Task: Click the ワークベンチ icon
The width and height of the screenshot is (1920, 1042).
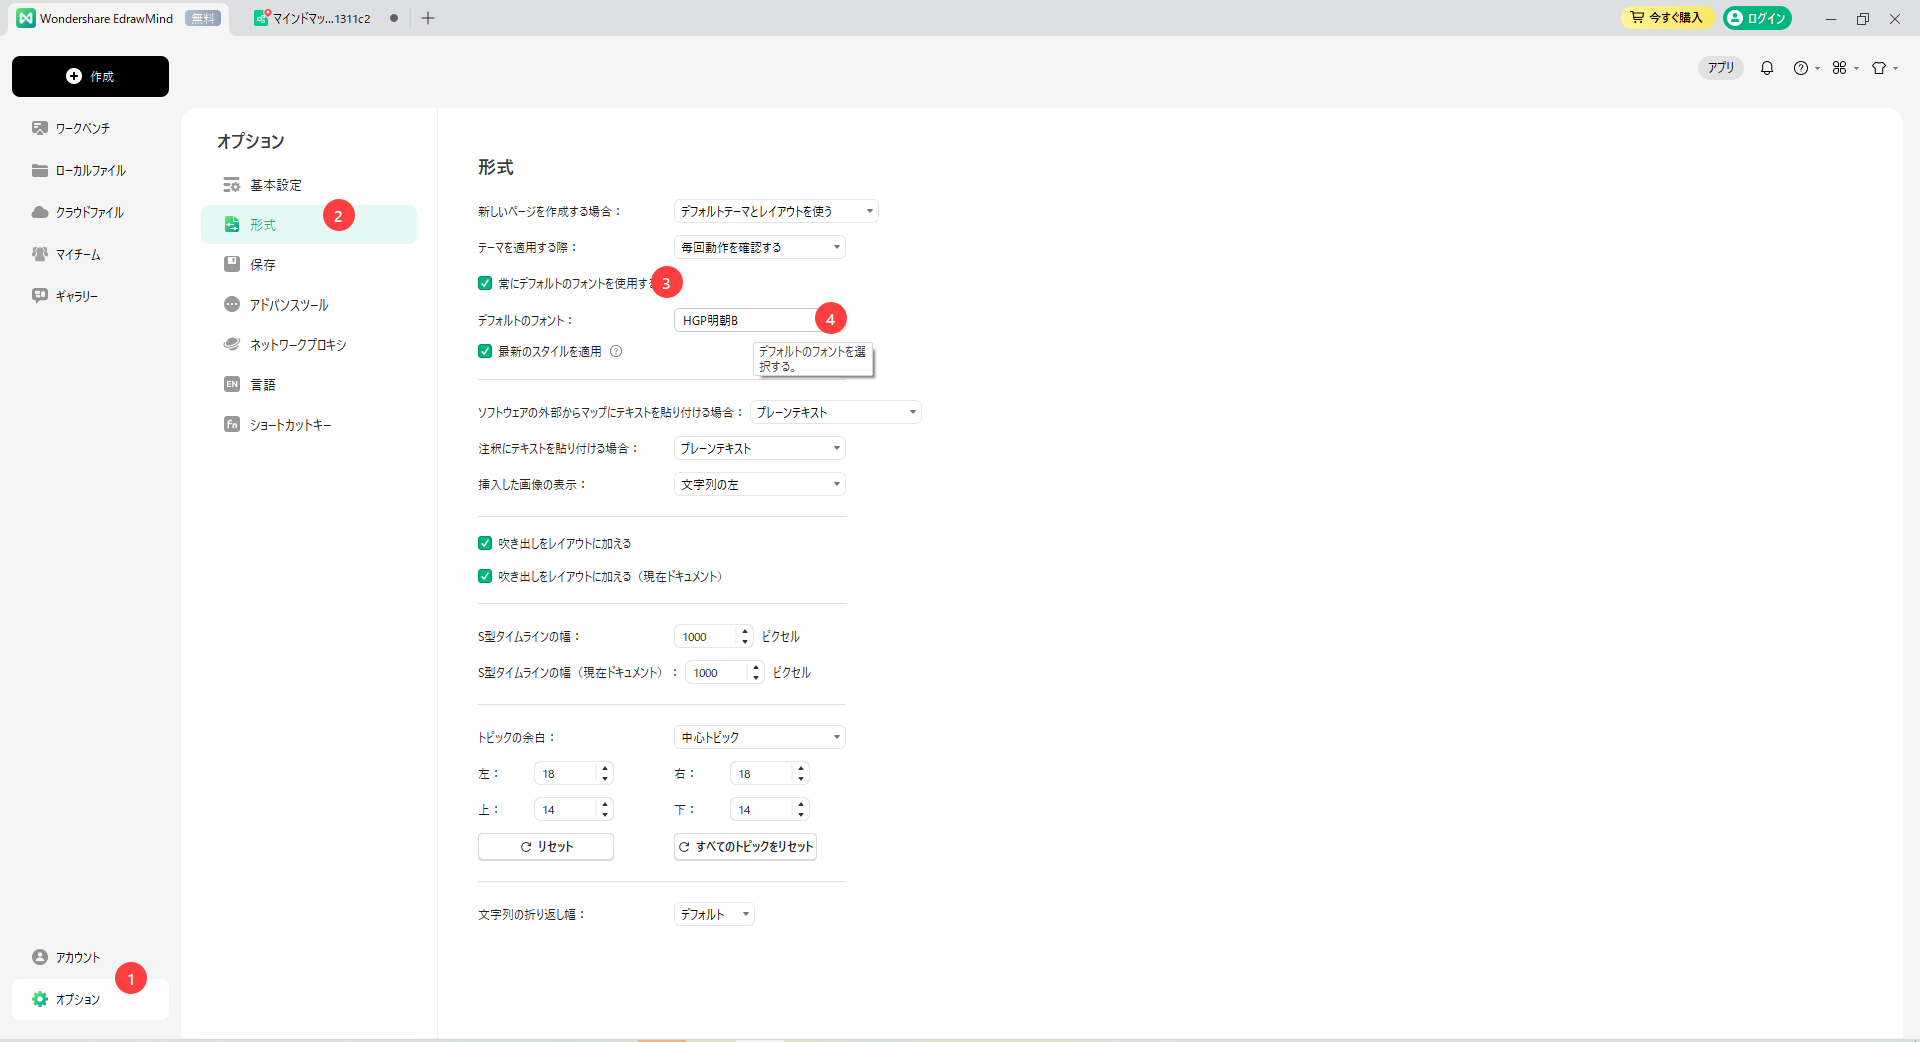Action: pos(40,128)
